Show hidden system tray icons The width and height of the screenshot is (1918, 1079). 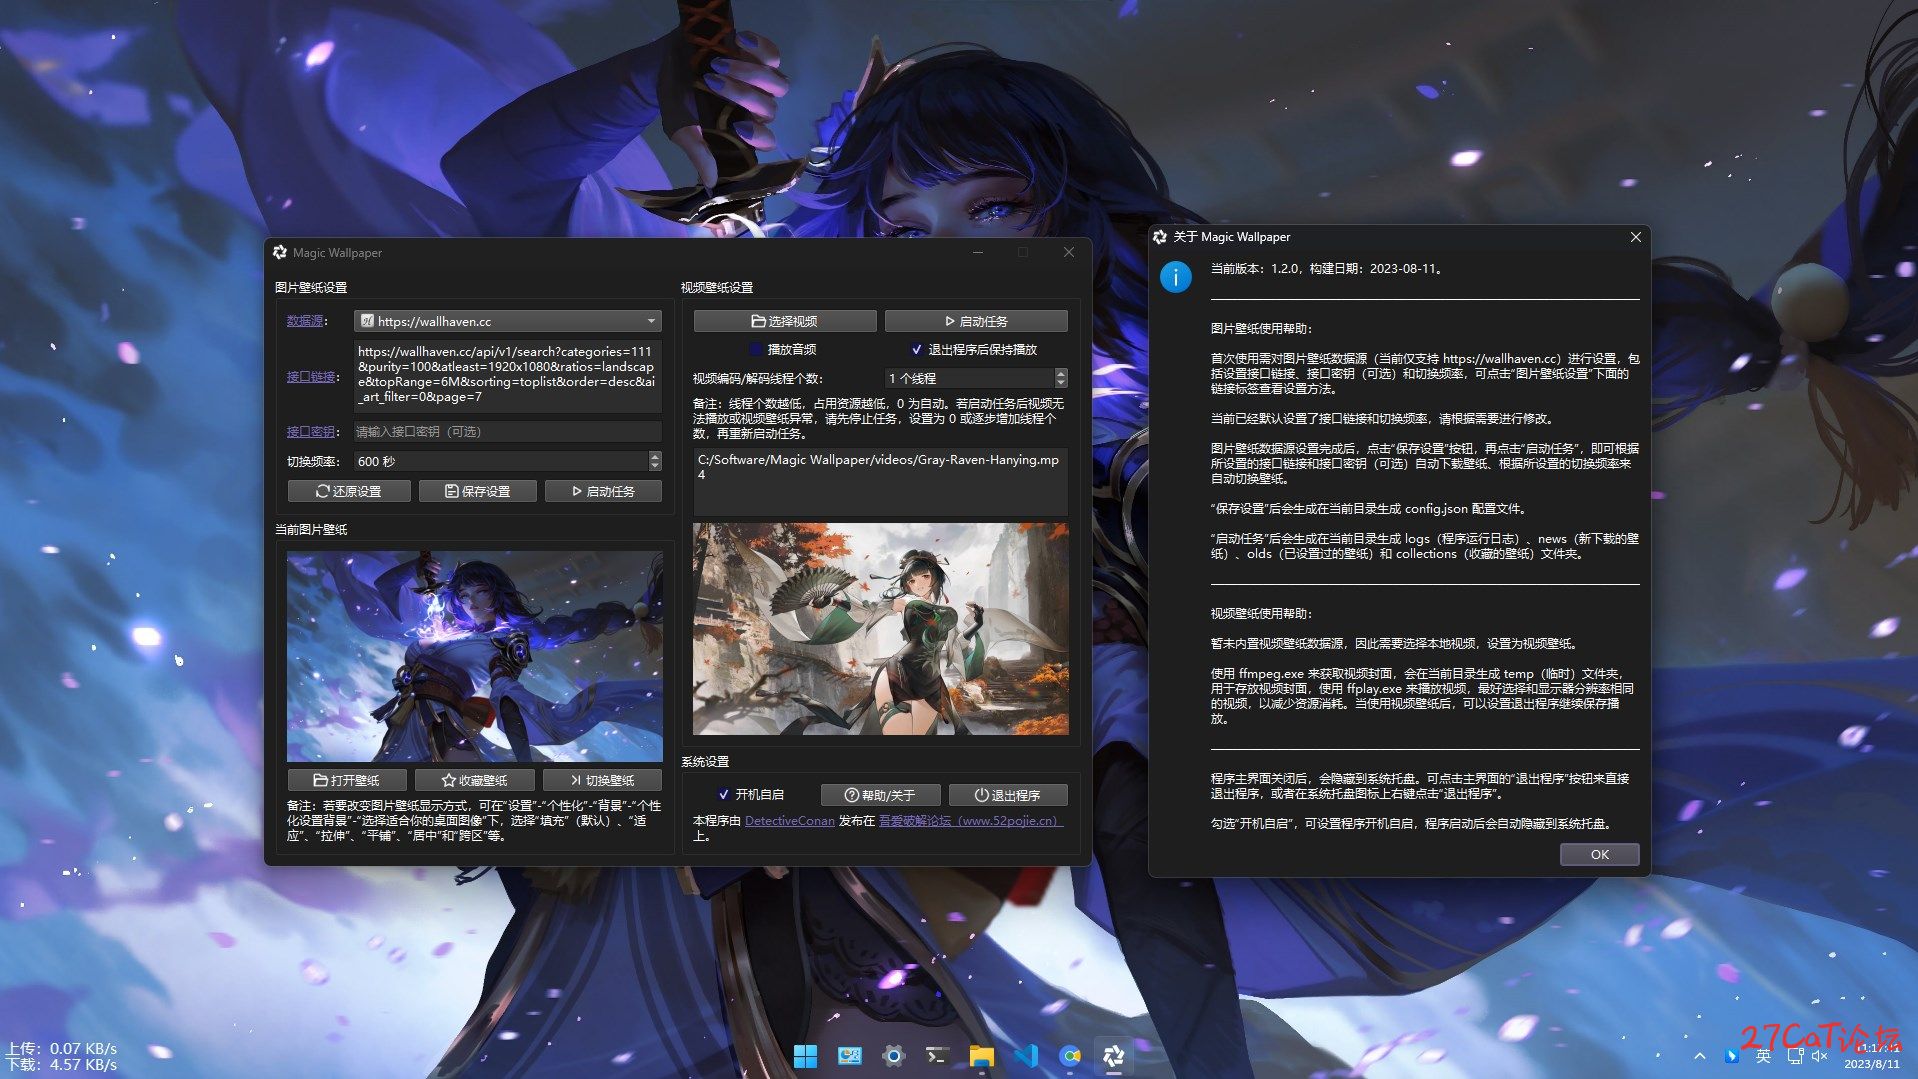[1700, 1056]
